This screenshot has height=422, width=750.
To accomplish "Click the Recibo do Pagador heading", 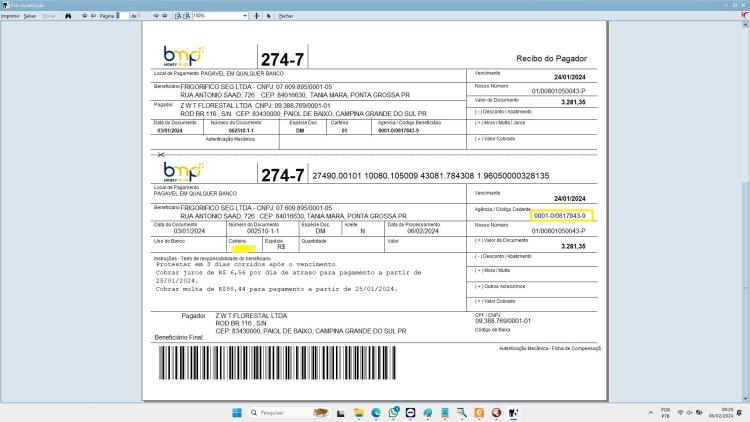I will (551, 58).
